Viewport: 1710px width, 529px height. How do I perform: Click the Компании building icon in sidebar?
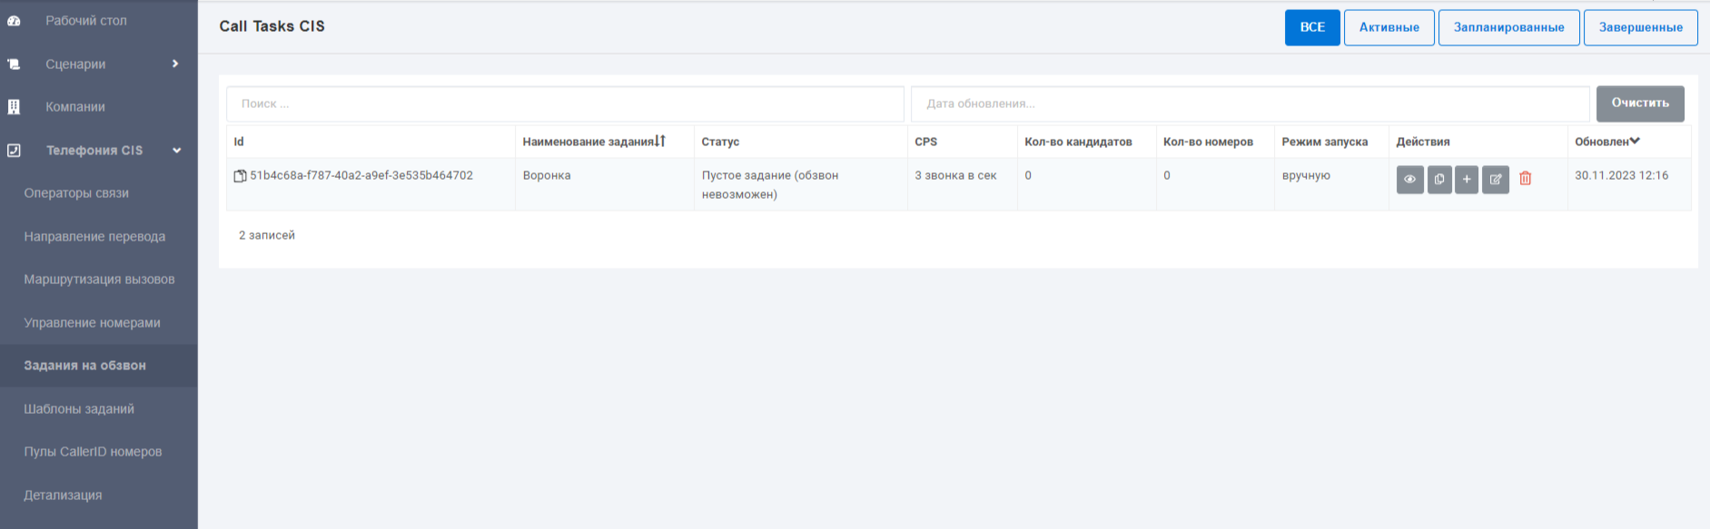pyautogui.click(x=14, y=106)
